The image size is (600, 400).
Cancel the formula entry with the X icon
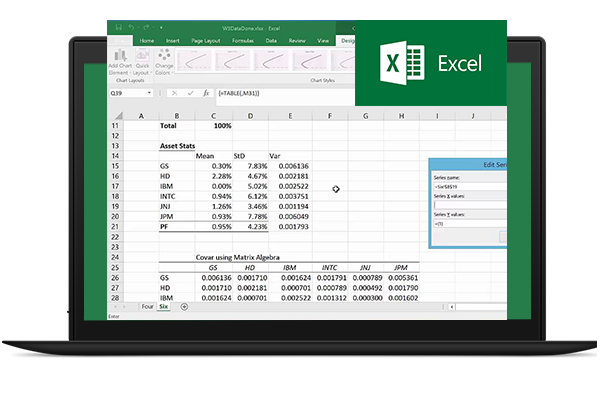[174, 93]
